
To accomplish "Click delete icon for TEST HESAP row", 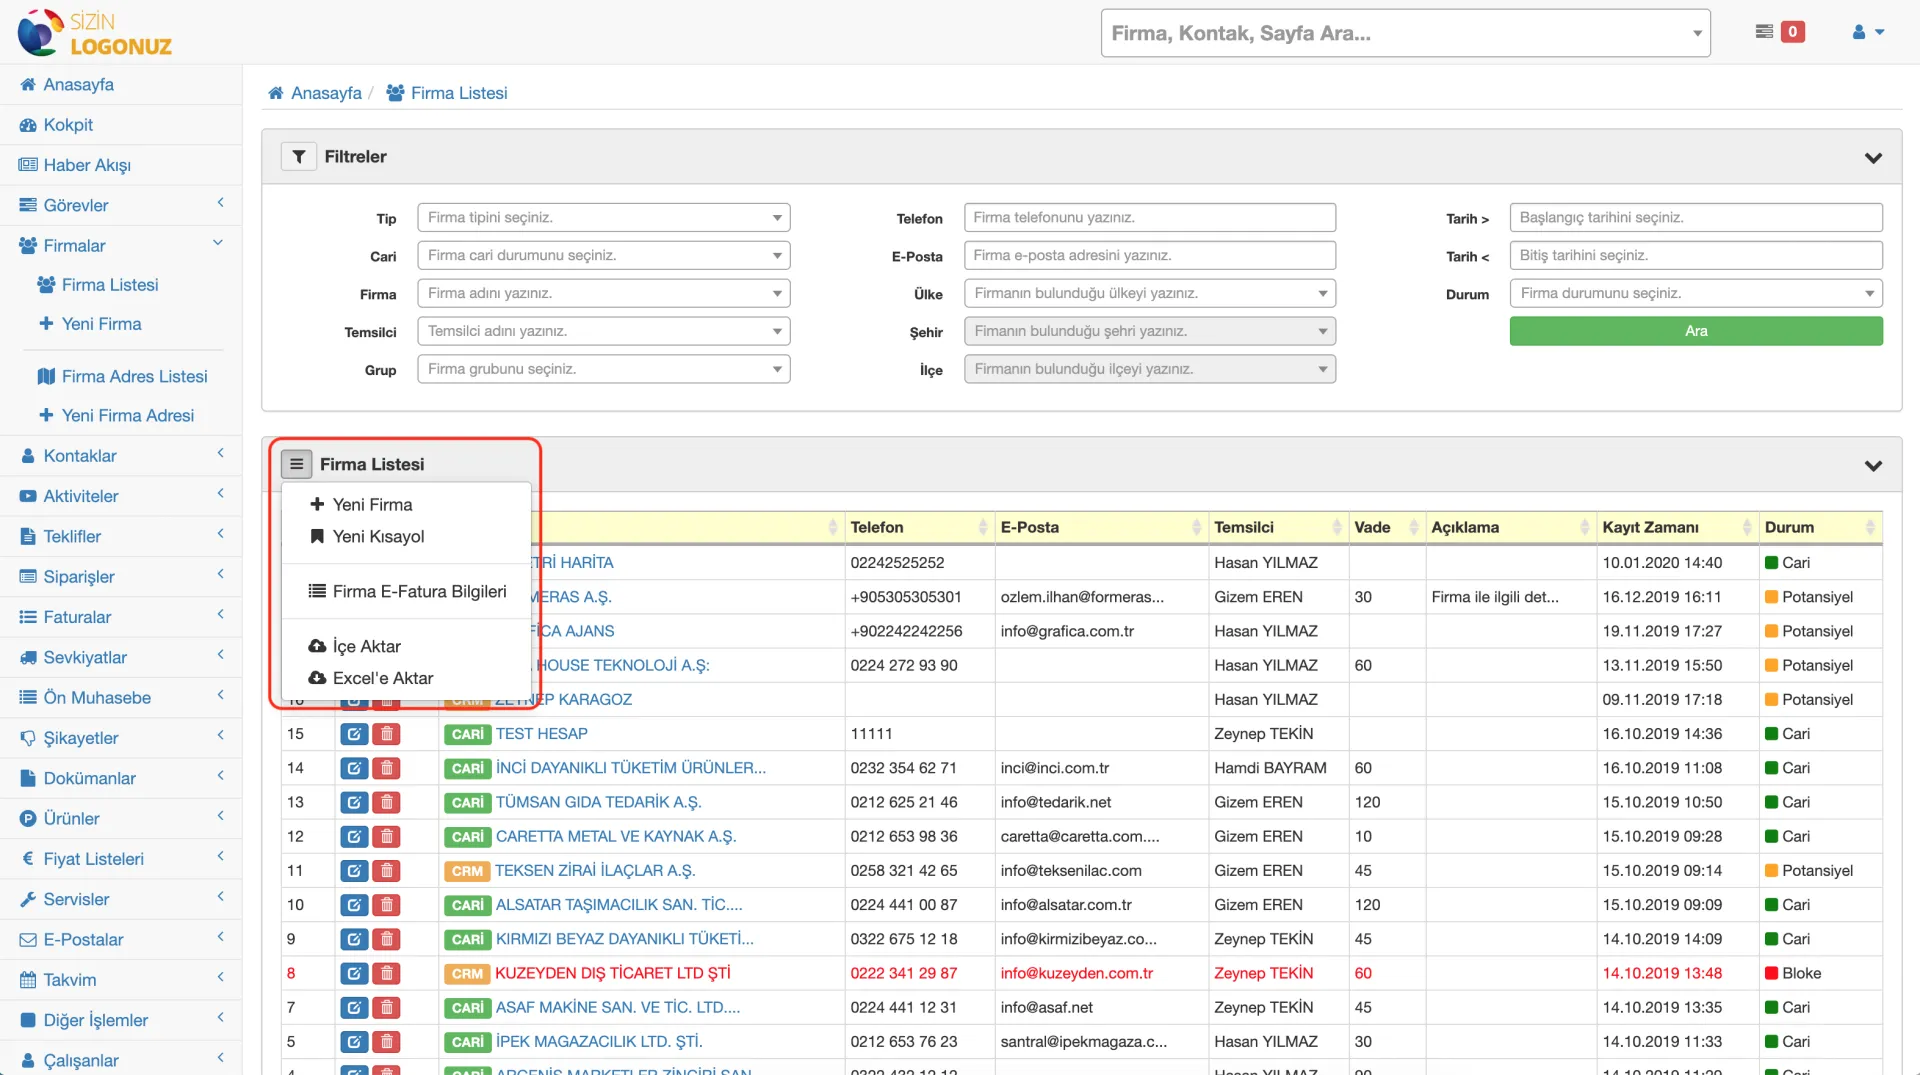I will pos(386,734).
